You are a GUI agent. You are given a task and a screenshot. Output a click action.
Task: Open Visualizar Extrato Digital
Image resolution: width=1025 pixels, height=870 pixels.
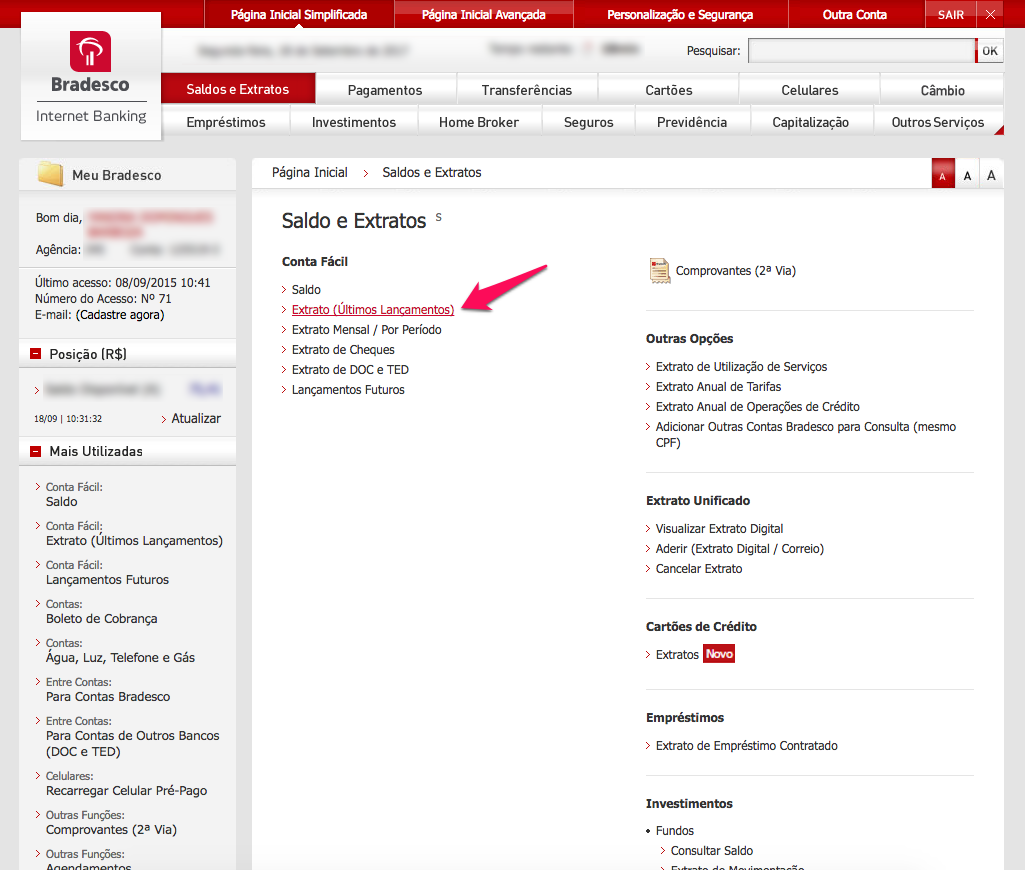[719, 529]
